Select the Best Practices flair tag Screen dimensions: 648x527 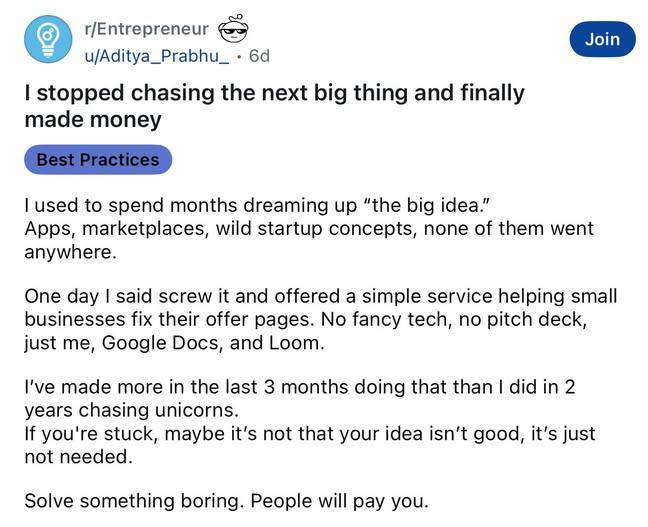[x=98, y=159]
